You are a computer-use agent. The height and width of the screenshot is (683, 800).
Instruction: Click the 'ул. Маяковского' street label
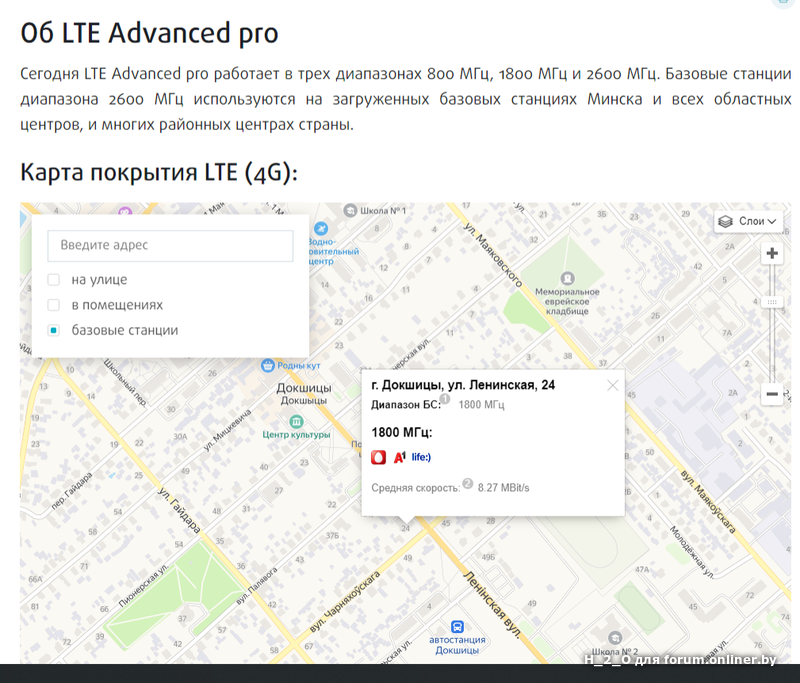click(493, 255)
